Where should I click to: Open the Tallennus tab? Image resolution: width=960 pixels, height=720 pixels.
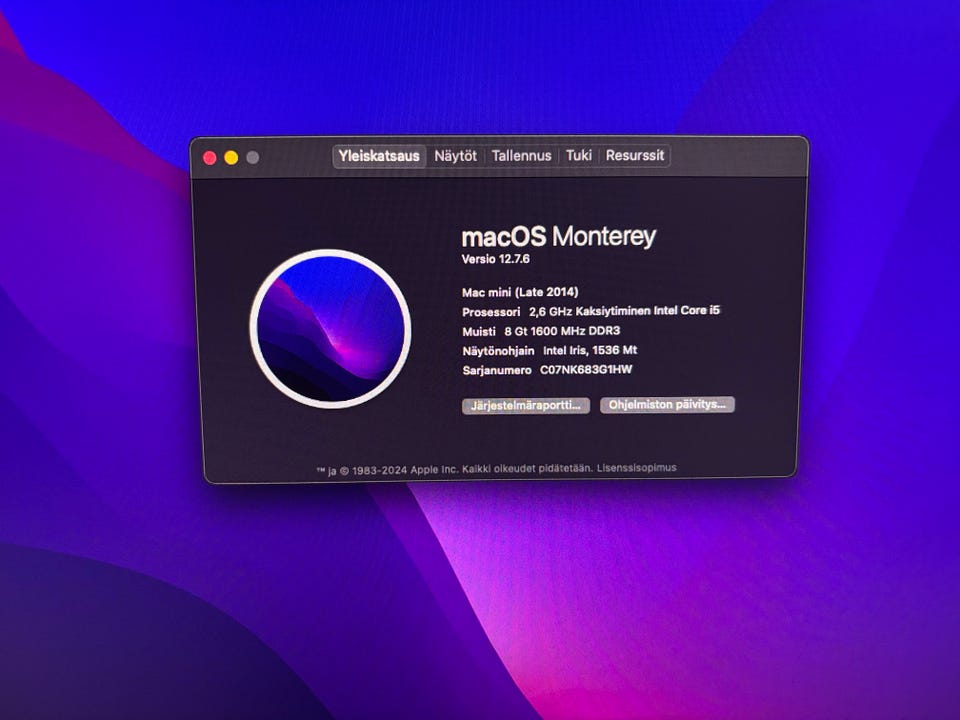[x=522, y=156]
